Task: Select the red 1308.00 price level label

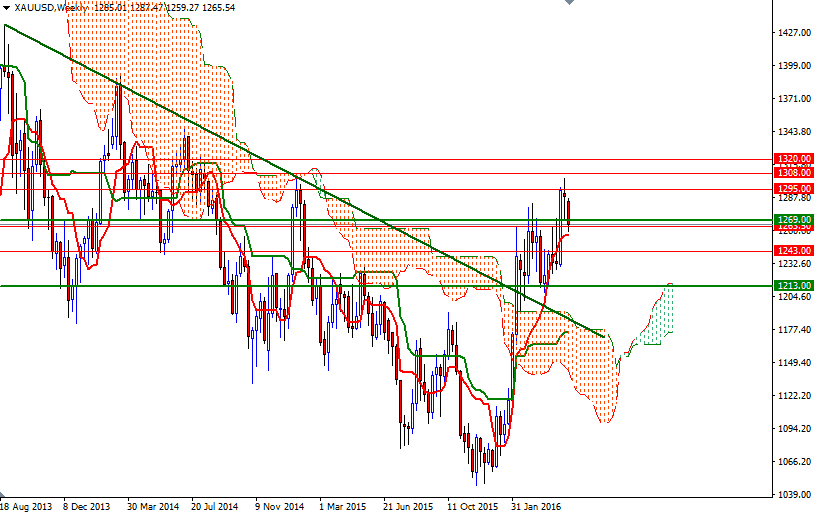Action: [x=793, y=173]
